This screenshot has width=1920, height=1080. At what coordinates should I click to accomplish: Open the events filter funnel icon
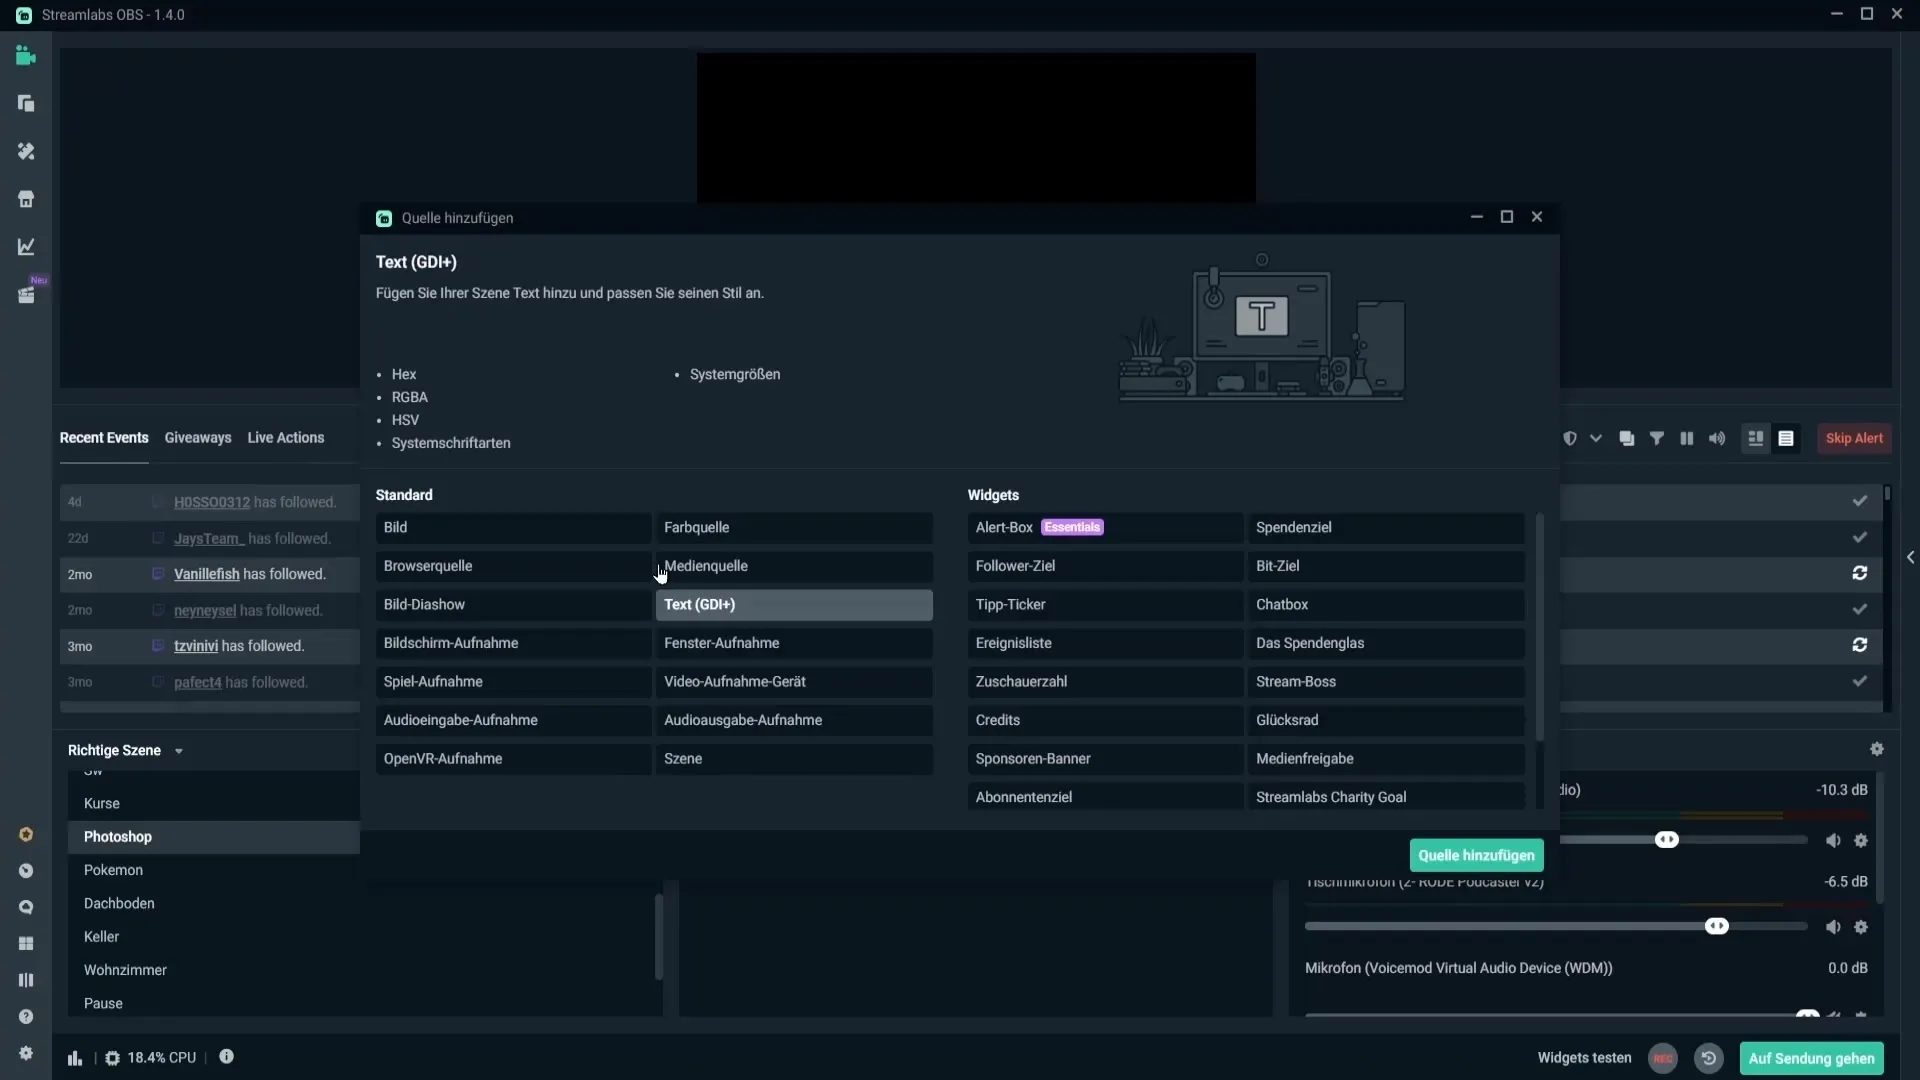coord(1657,438)
